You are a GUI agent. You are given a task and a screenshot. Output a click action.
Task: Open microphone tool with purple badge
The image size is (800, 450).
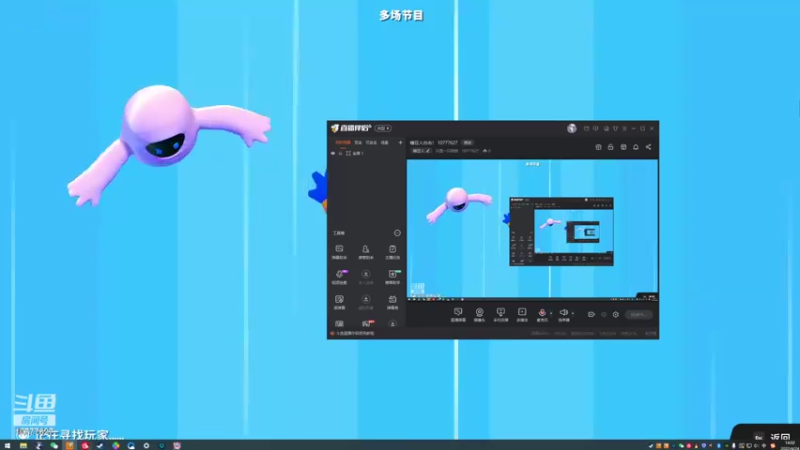(339, 277)
